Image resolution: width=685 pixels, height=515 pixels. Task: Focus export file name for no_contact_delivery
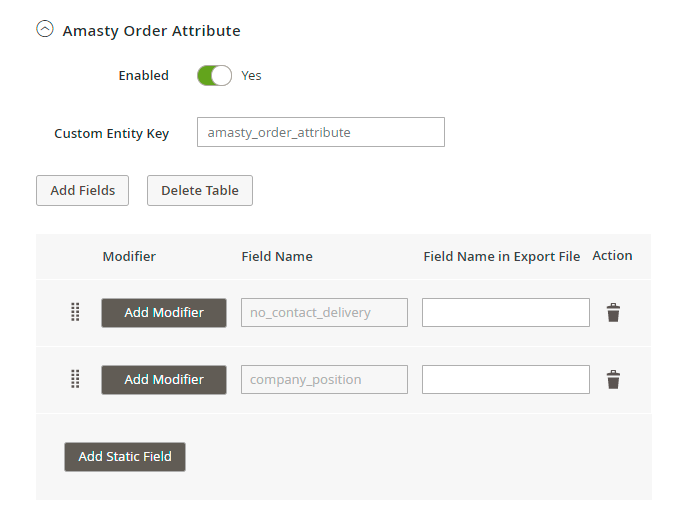[505, 313]
